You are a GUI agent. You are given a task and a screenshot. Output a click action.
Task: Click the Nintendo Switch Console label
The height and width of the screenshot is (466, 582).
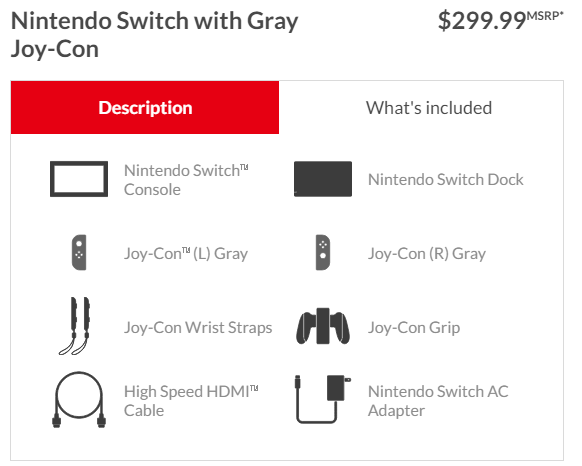coord(186,180)
